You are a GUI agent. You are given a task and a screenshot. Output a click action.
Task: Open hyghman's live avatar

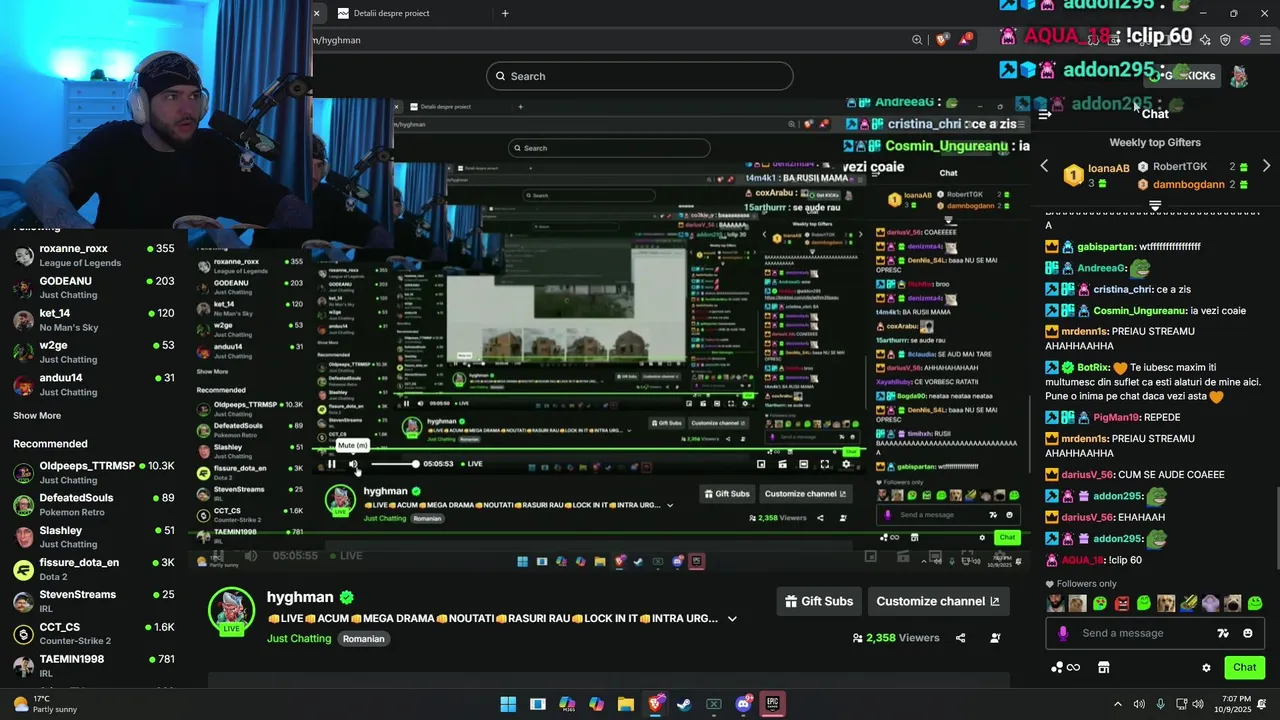click(231, 610)
